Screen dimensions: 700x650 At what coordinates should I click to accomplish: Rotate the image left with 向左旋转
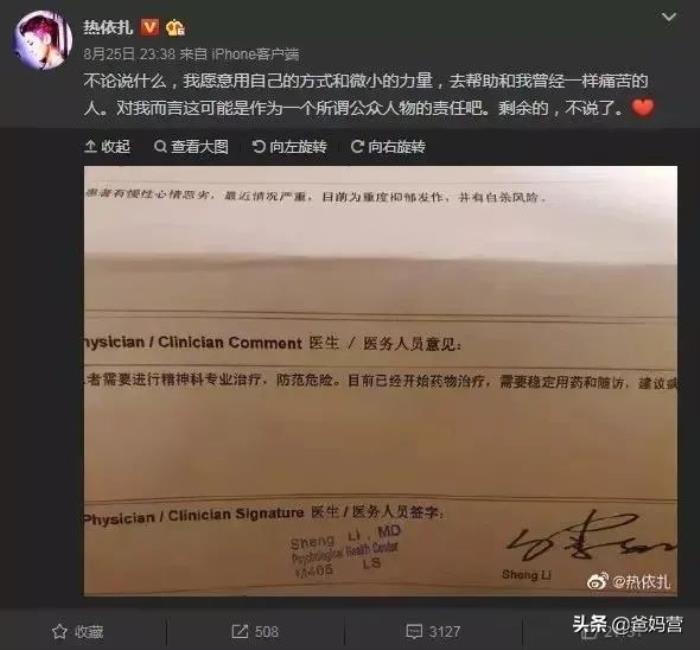(289, 146)
